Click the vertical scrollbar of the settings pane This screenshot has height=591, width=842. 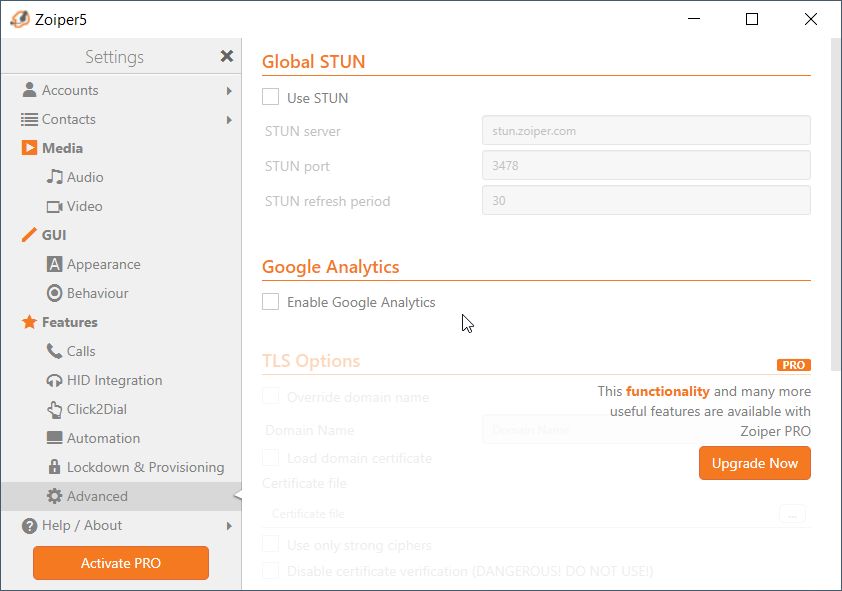click(835, 204)
